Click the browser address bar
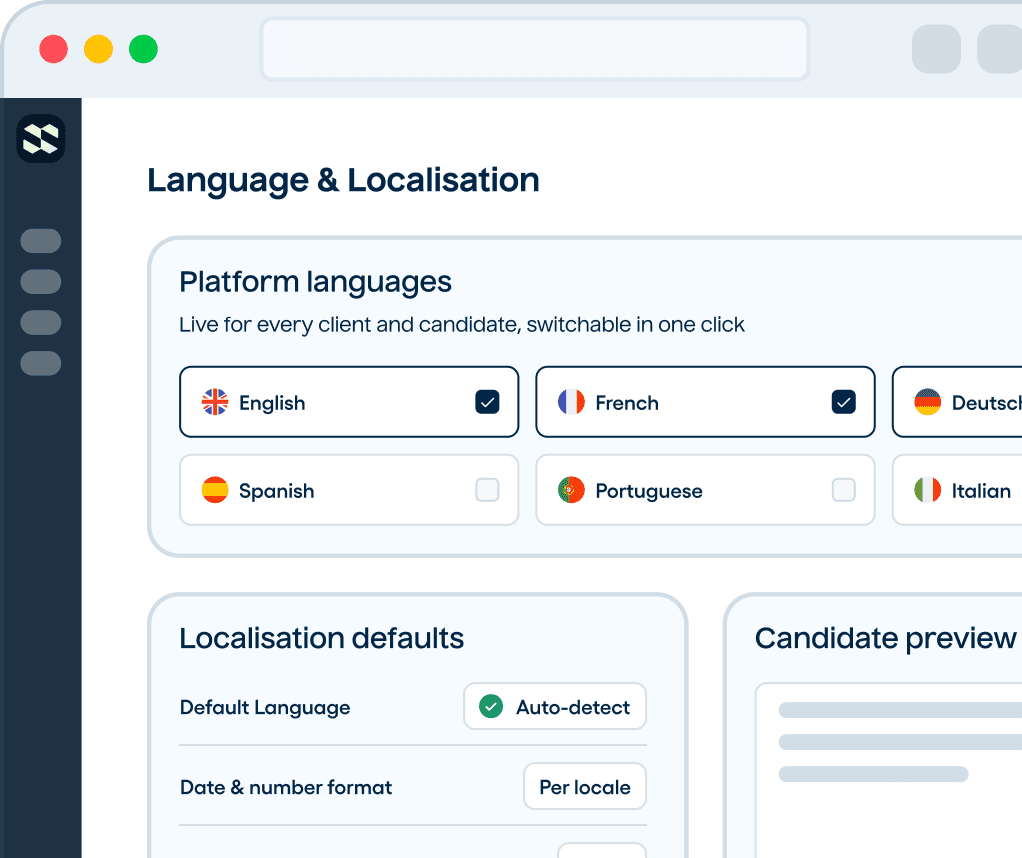The image size is (1022, 858). tap(534, 49)
